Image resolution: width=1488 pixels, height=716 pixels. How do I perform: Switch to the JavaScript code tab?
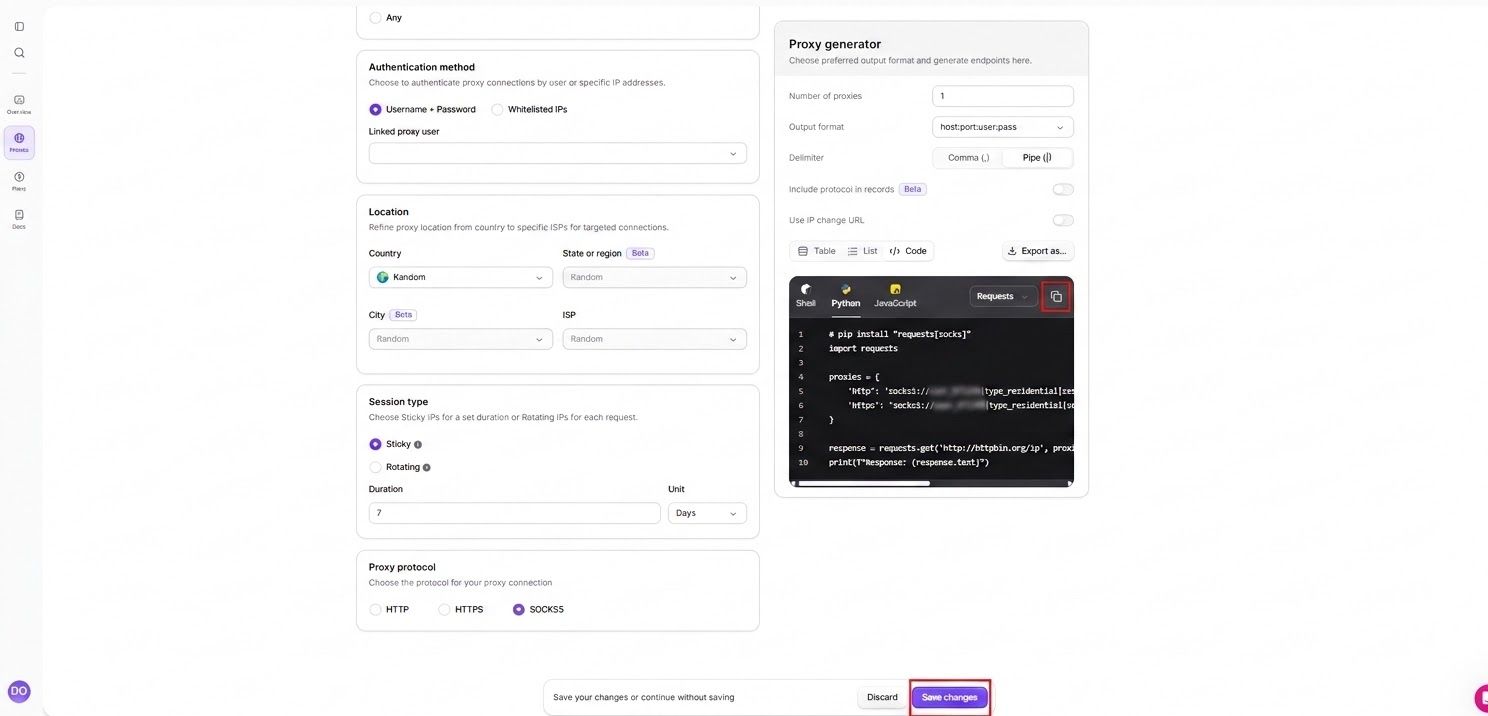(895, 296)
